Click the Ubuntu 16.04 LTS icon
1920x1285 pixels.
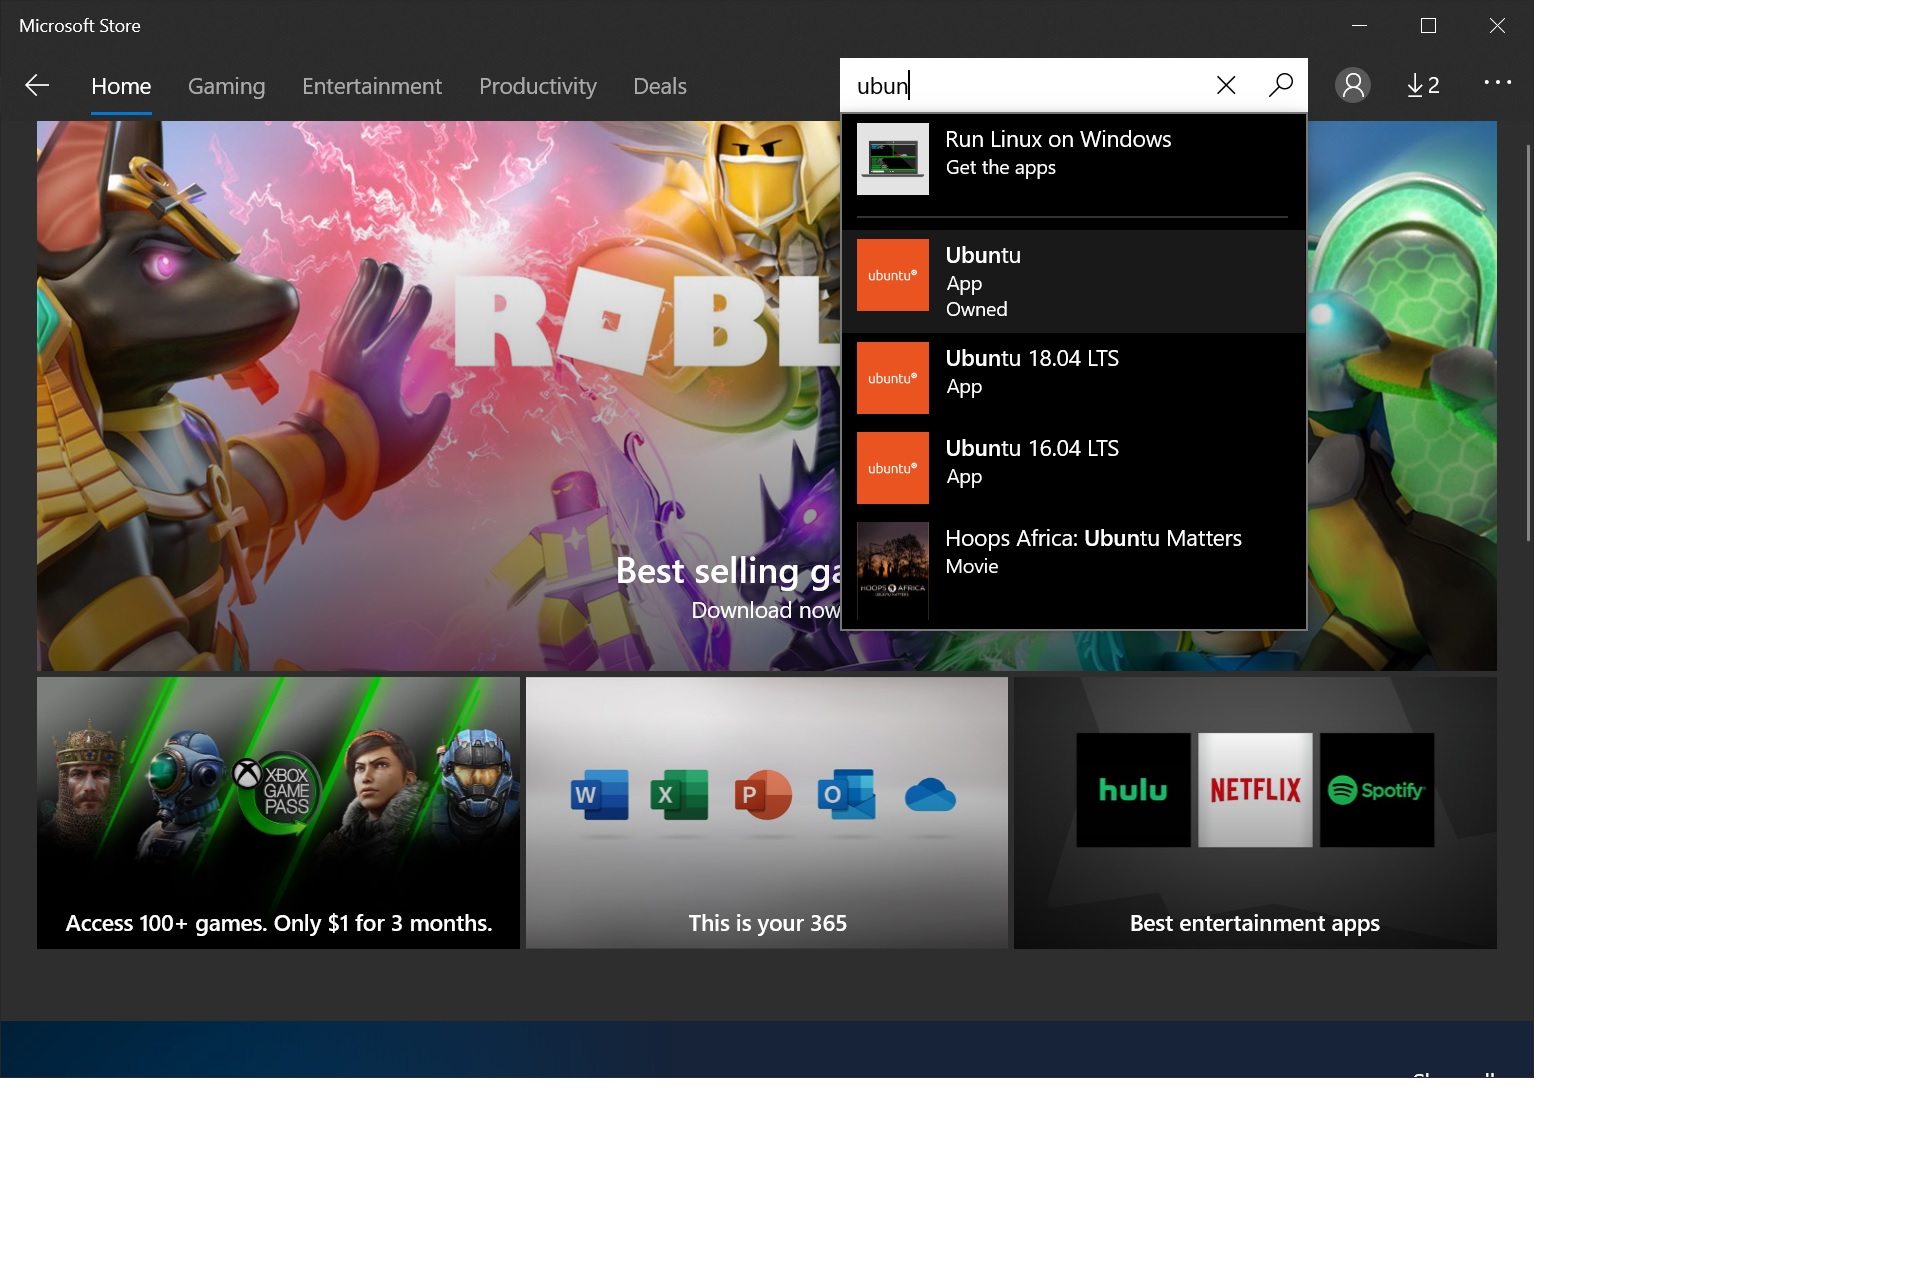point(893,468)
